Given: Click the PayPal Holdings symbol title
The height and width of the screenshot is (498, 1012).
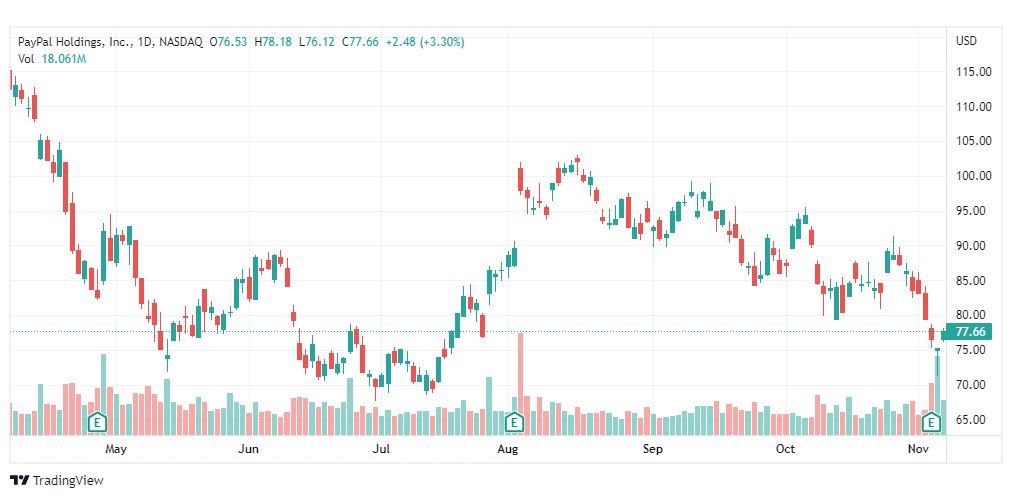Looking at the screenshot, I should (x=75, y=42).
